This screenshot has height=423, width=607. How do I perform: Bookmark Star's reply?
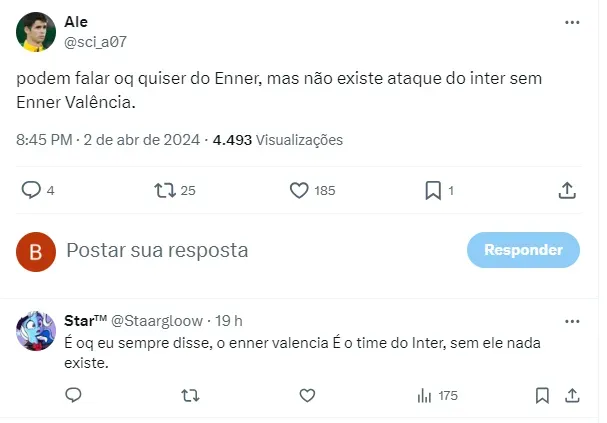click(x=542, y=396)
